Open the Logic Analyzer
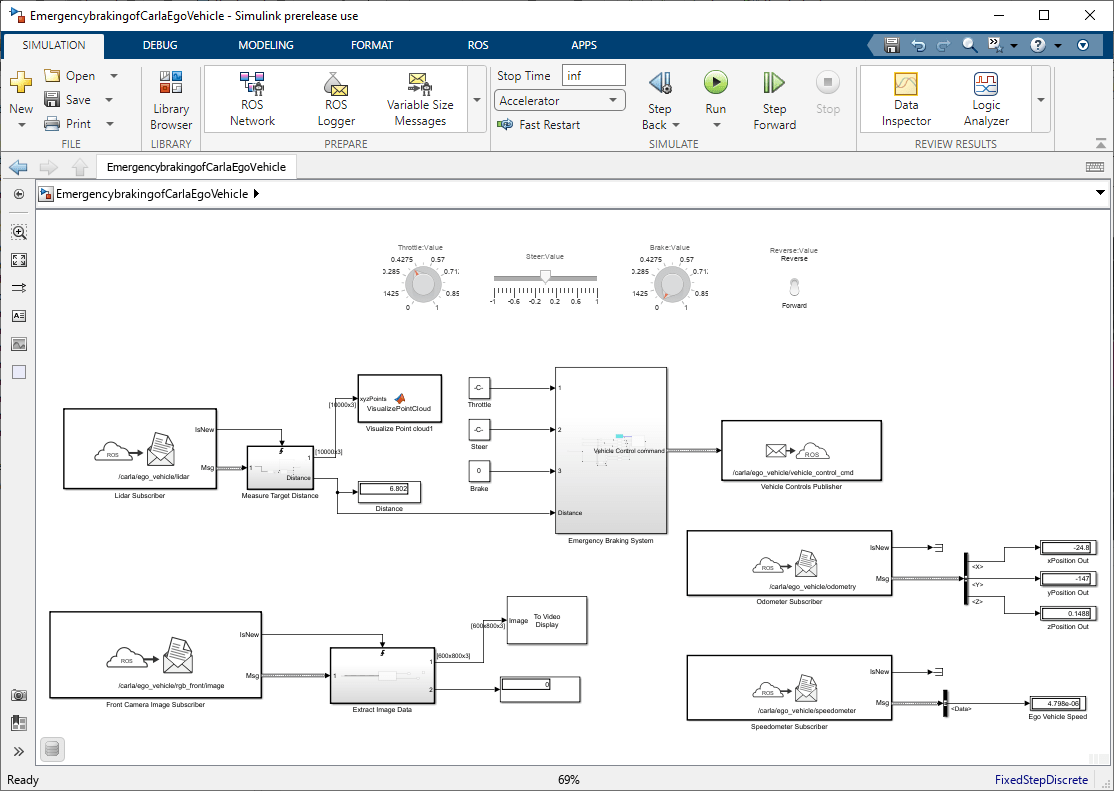The height and width of the screenshot is (791, 1114). point(986,98)
